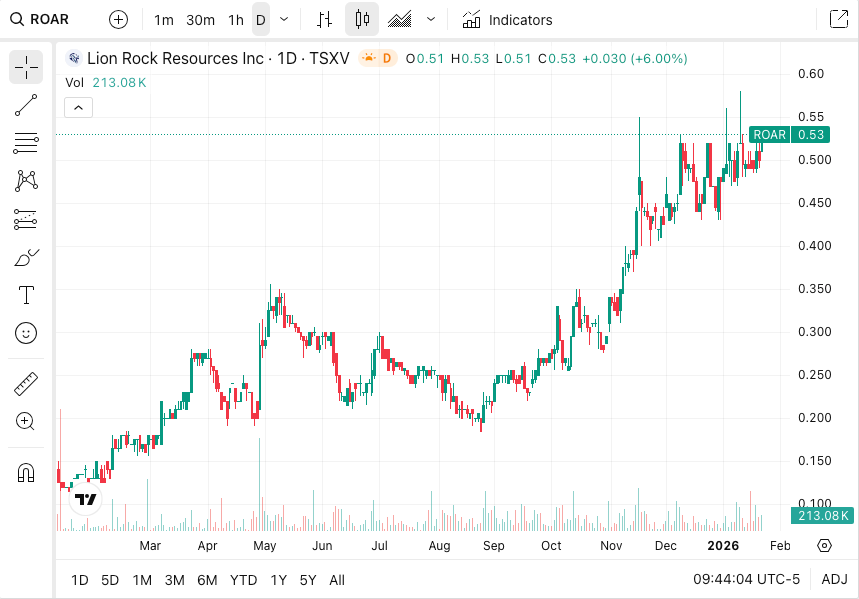
Task: Select the Measure ruler tool
Action: [26, 384]
